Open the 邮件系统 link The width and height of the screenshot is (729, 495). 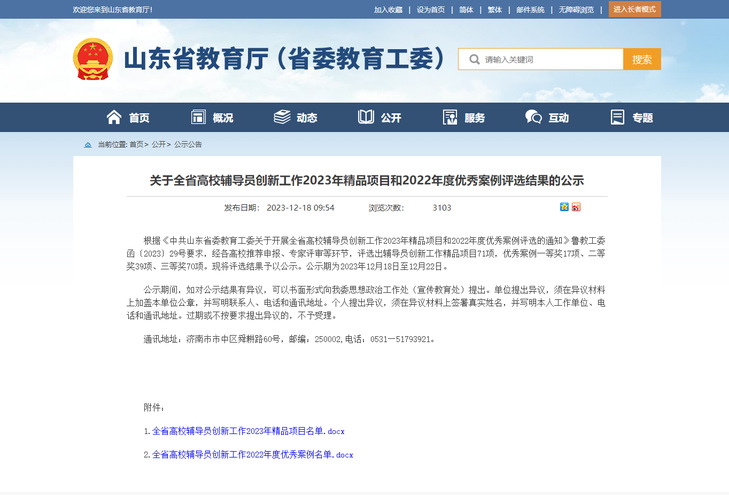coord(530,10)
